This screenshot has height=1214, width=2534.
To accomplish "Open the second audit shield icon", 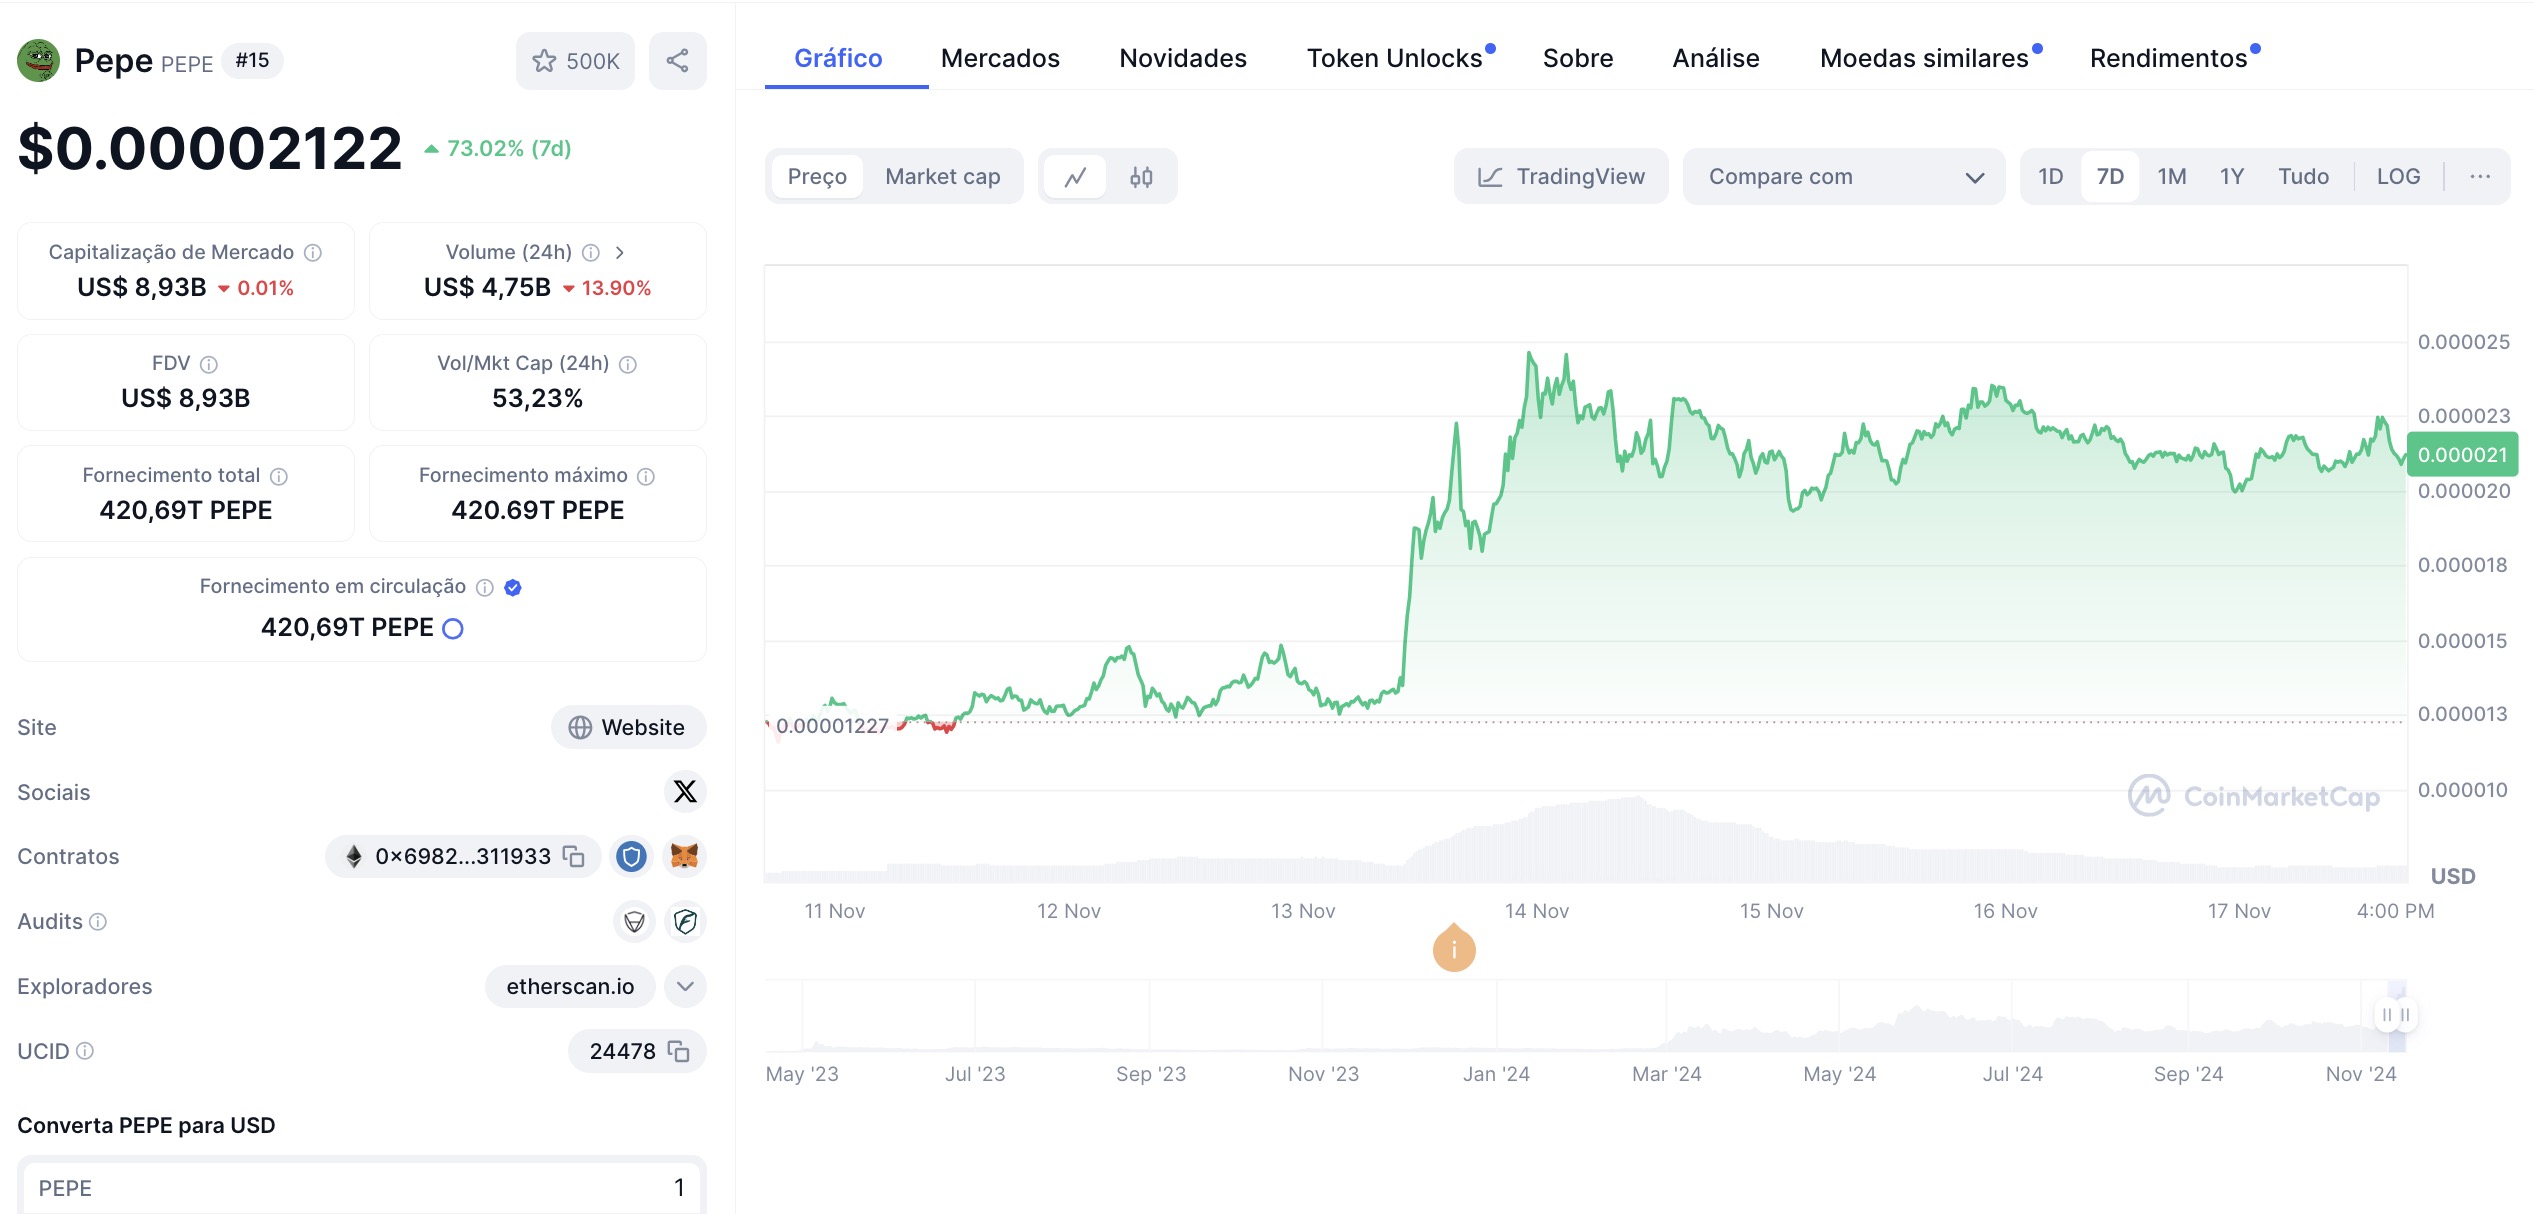I will [x=685, y=922].
